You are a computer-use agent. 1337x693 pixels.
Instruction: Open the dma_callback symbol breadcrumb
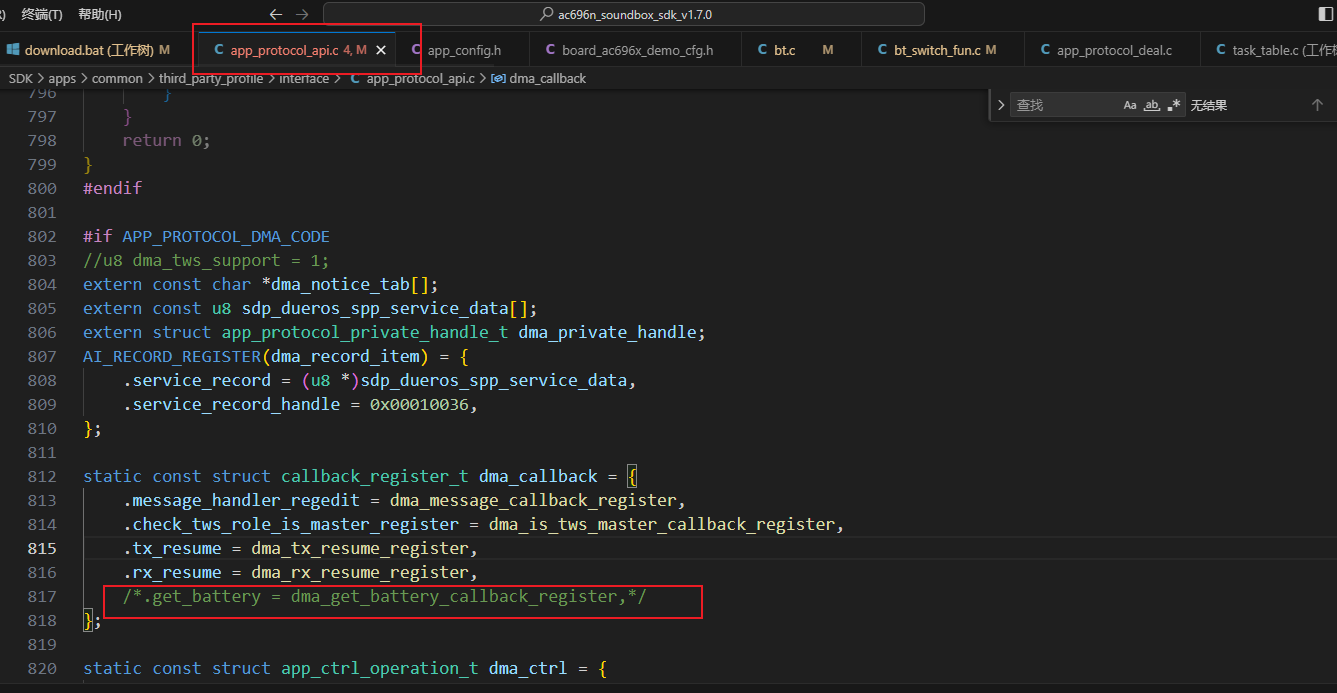click(538, 78)
